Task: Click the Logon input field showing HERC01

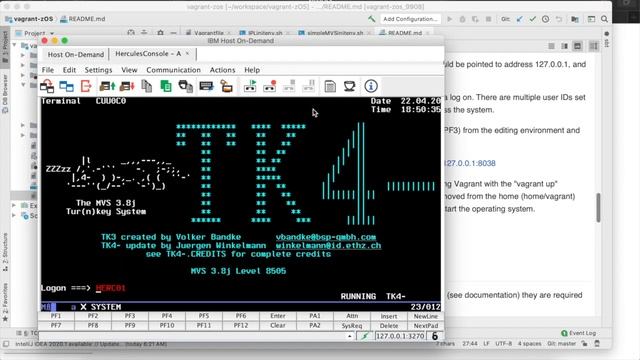Action: point(111,288)
